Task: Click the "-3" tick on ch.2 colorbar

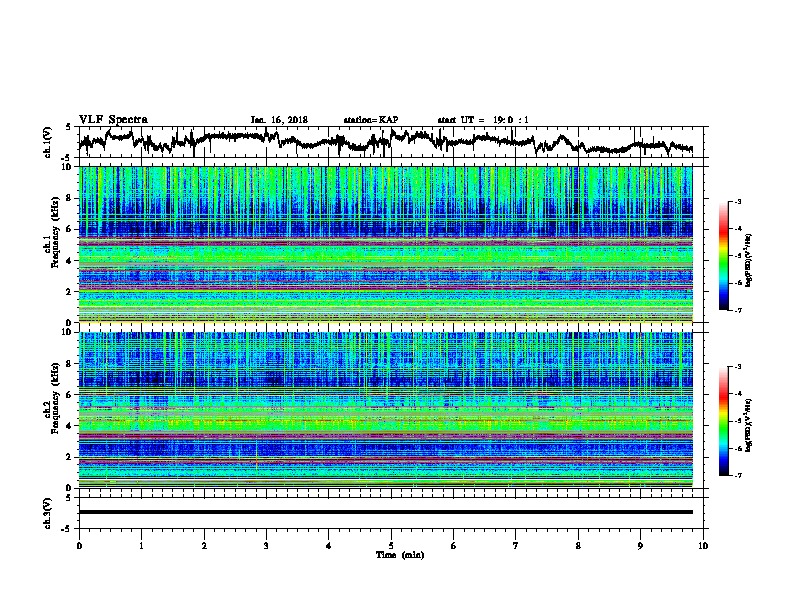Action: pyautogui.click(x=738, y=367)
